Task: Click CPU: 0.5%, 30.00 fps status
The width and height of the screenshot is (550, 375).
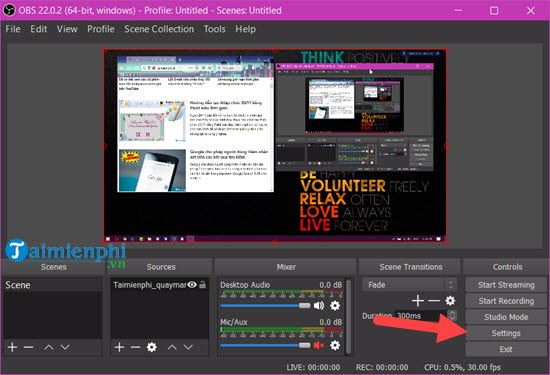Action: click(462, 367)
